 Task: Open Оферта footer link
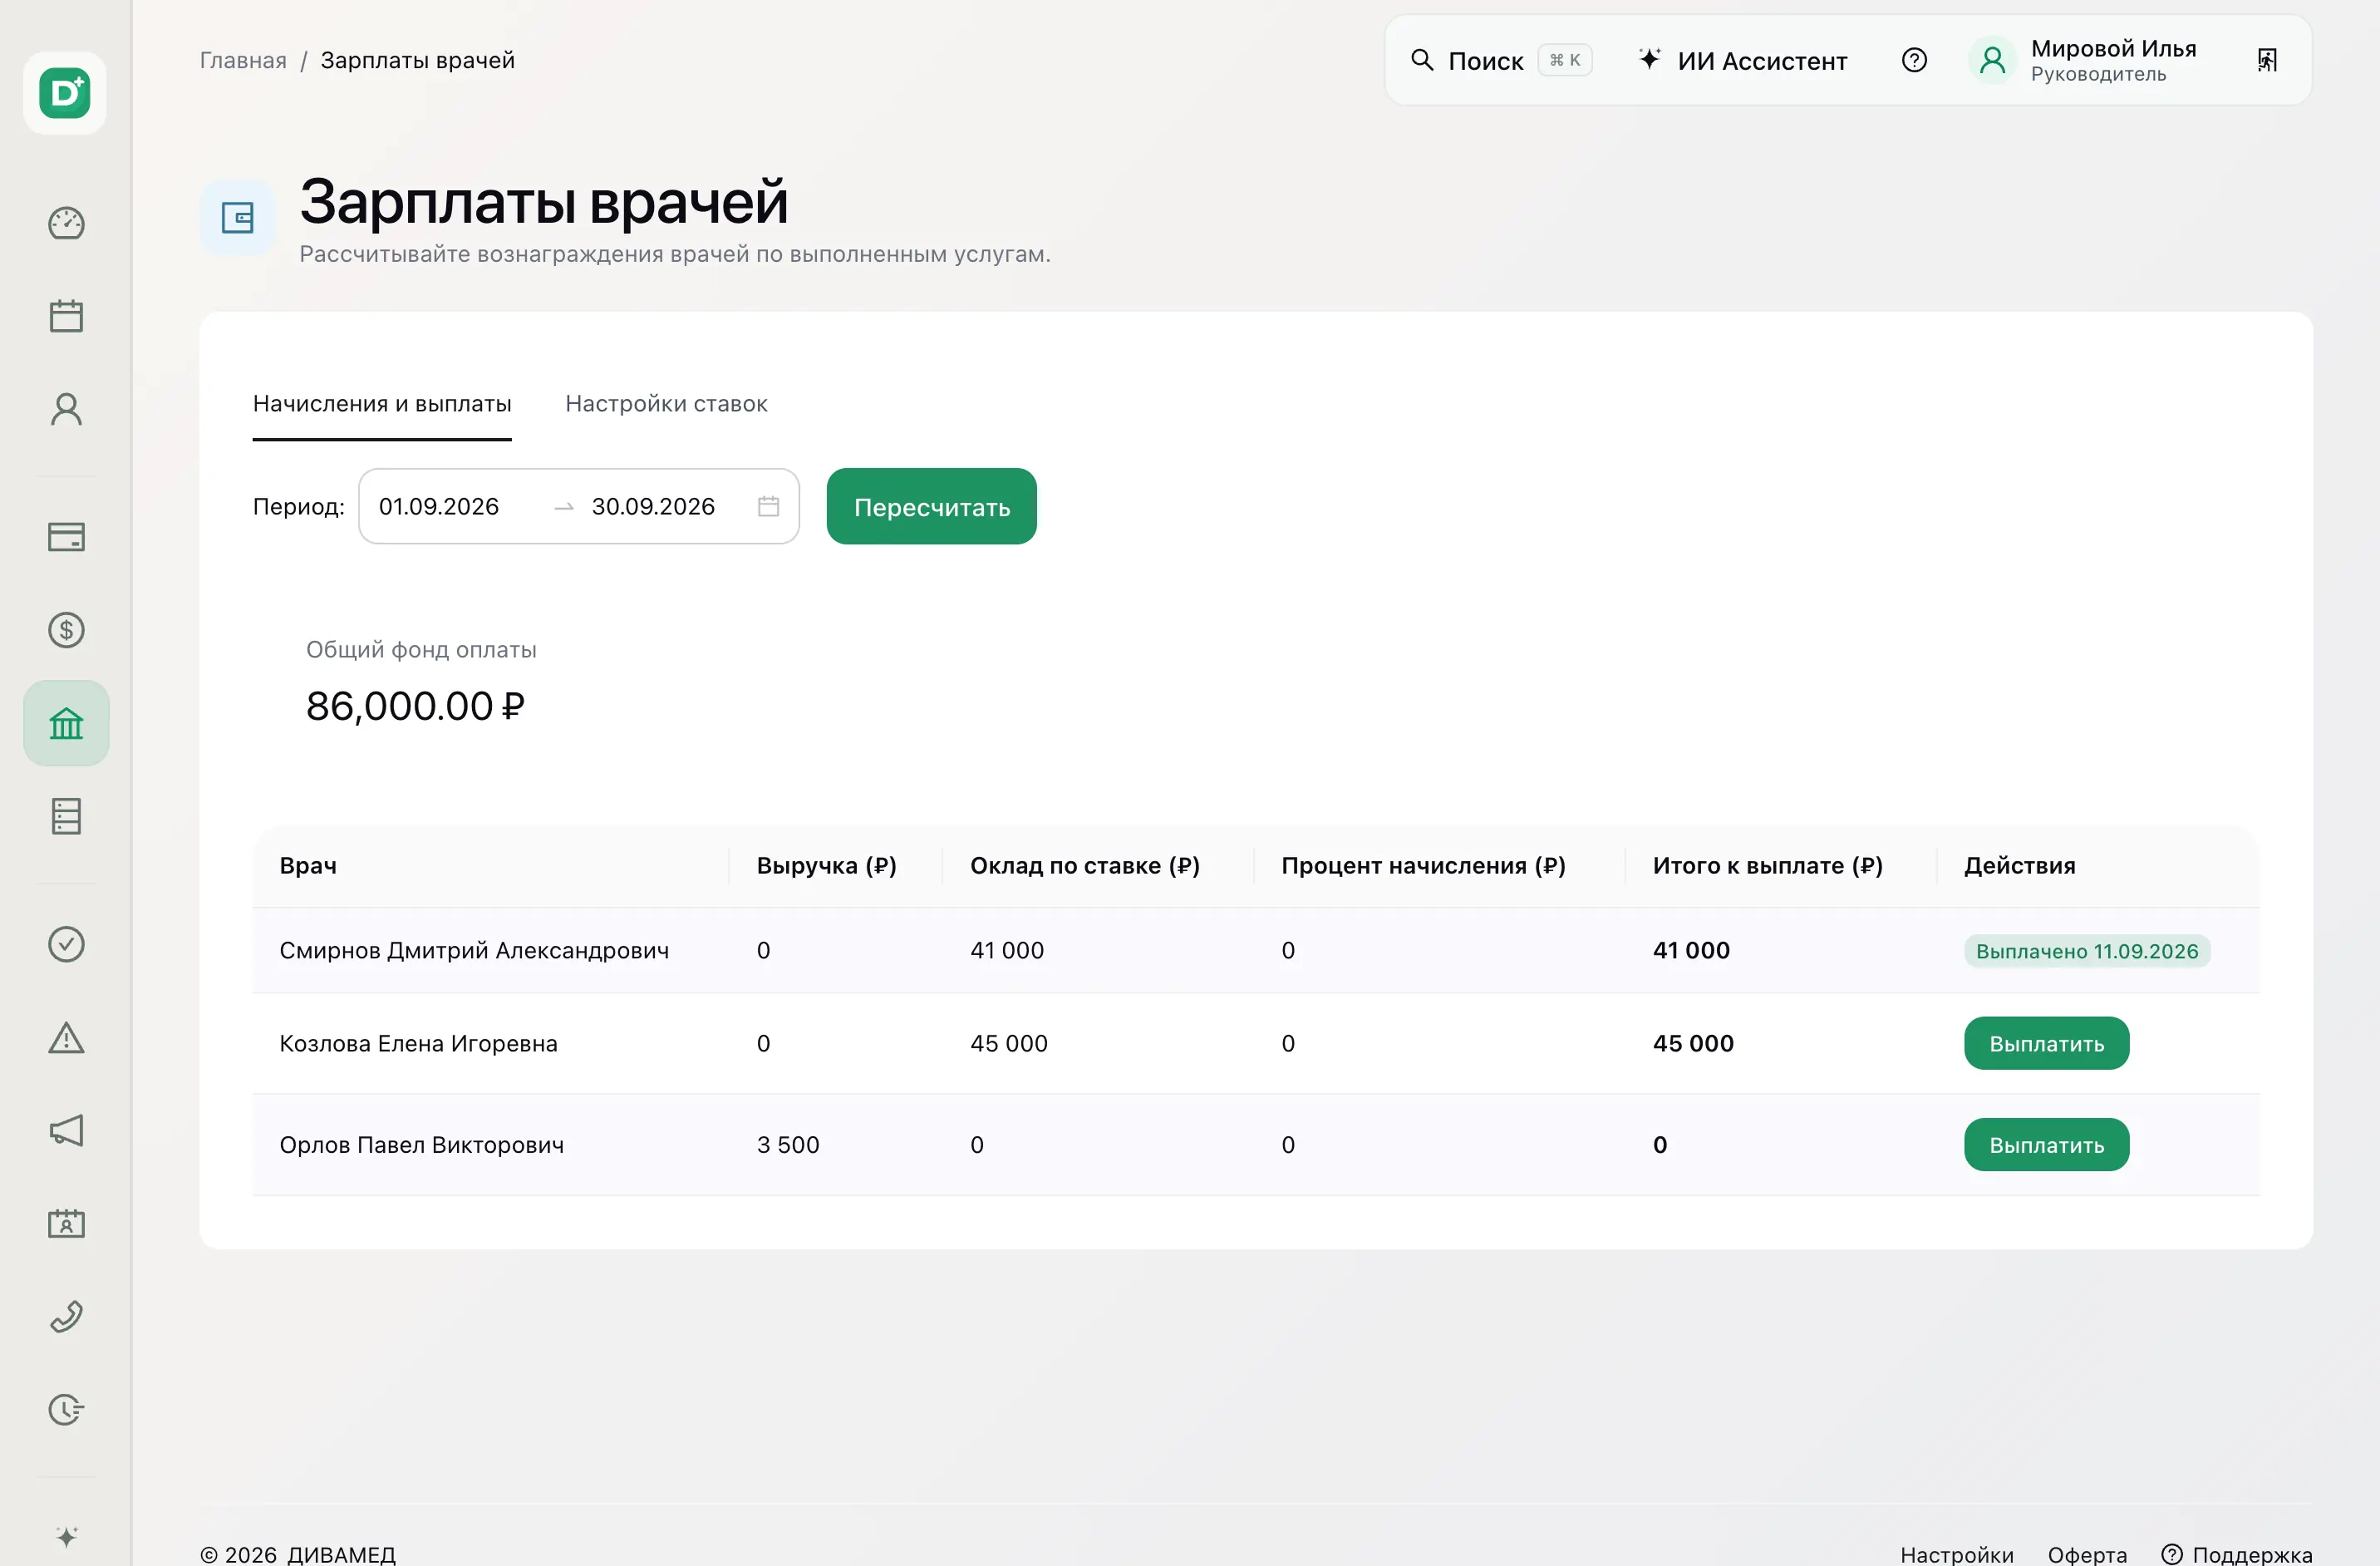pyautogui.click(x=2087, y=1554)
